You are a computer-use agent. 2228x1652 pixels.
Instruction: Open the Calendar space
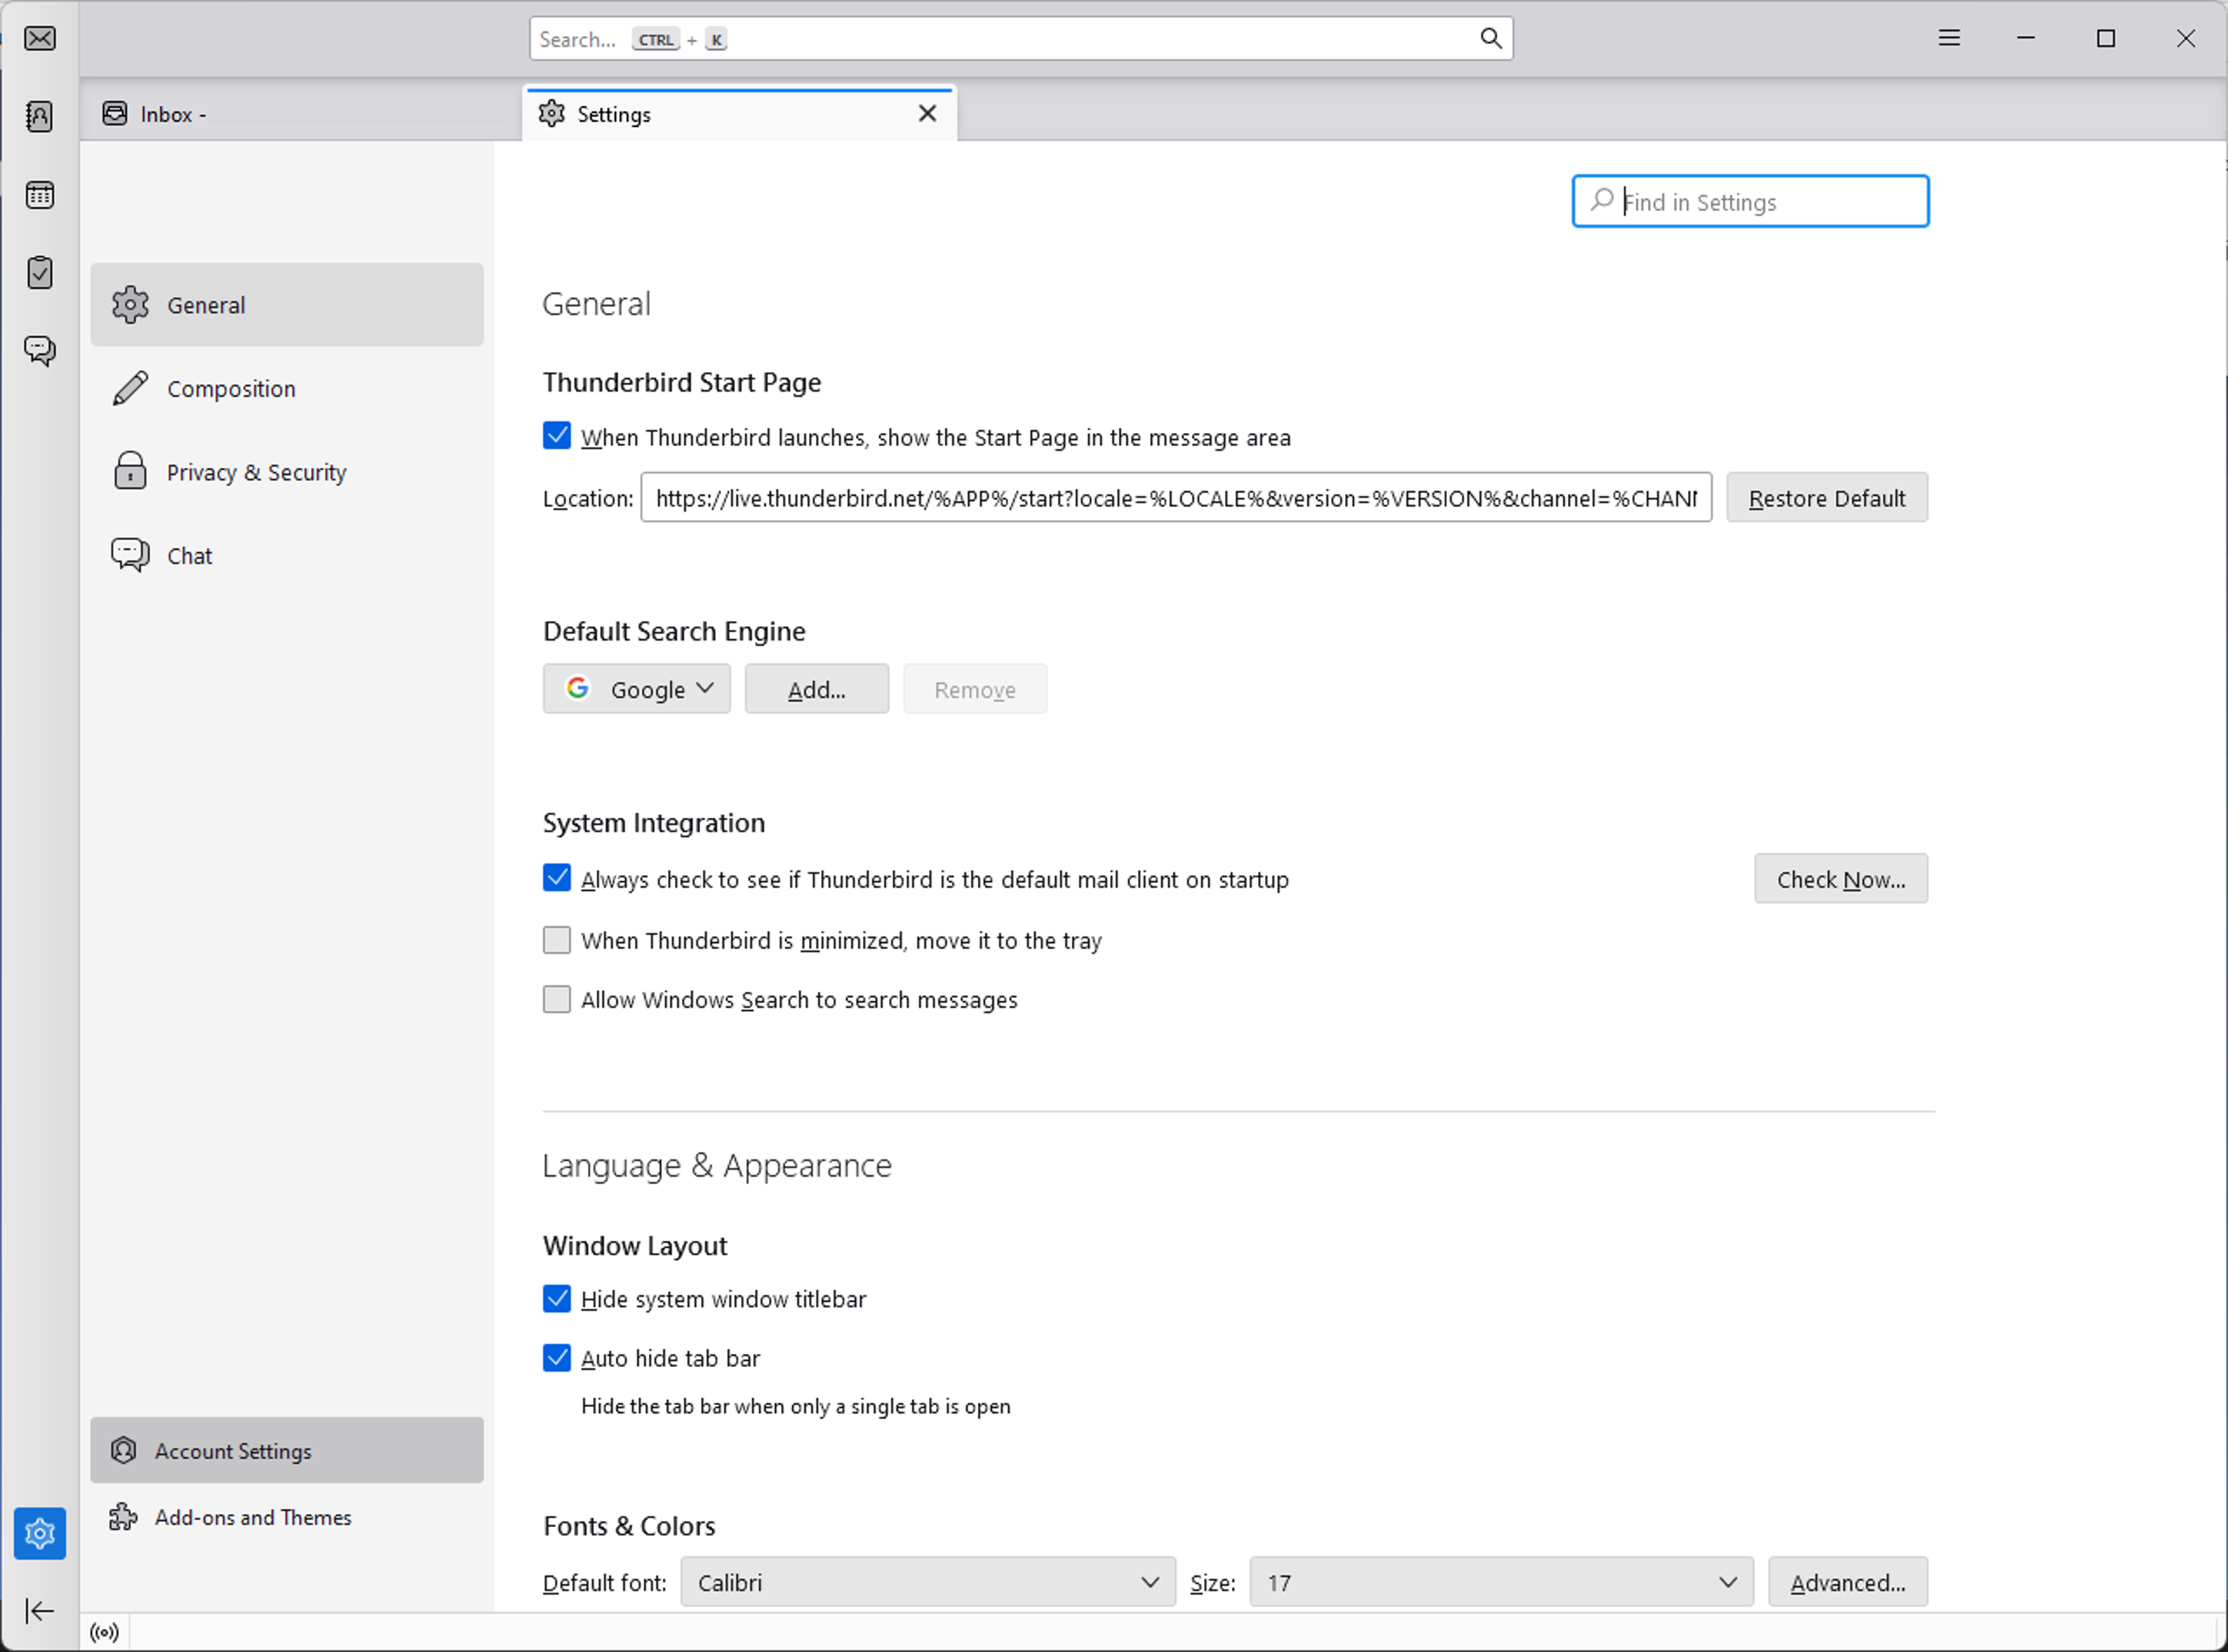coord(40,195)
